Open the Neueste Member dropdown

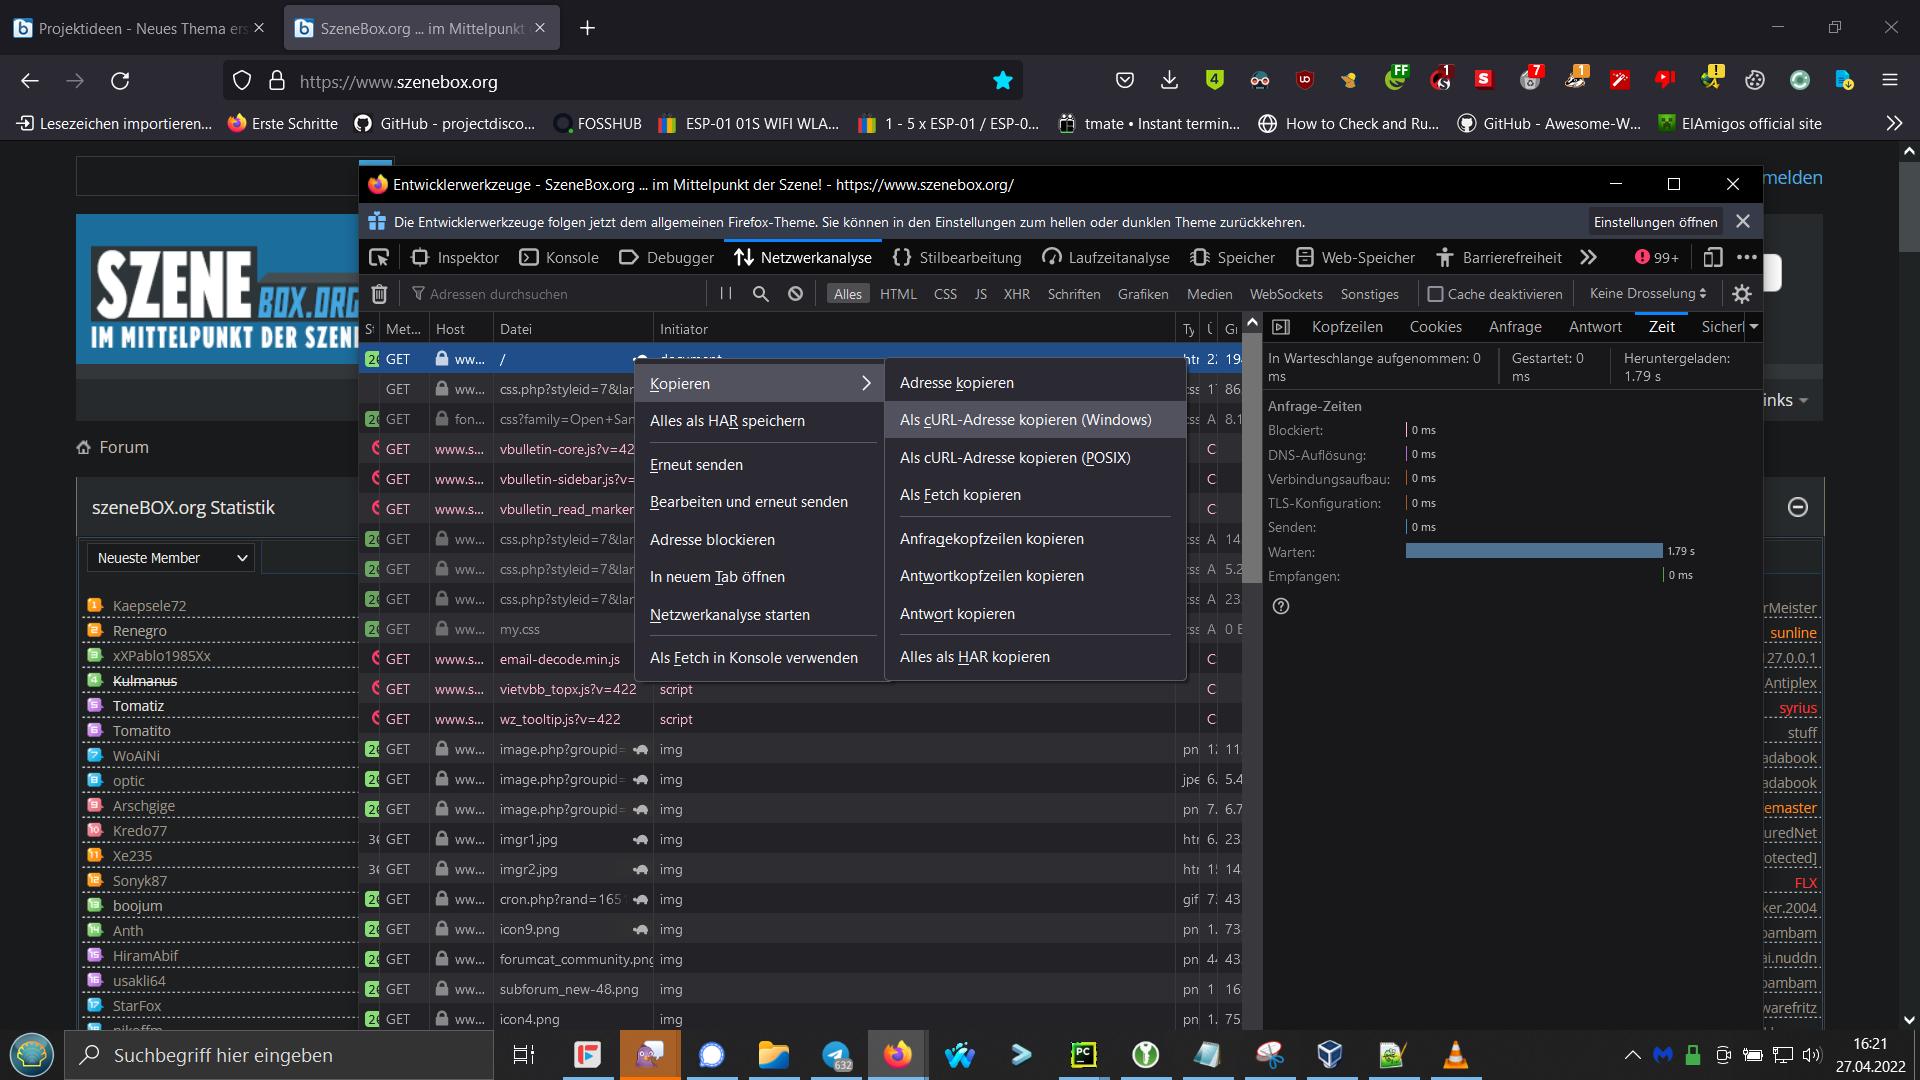click(170, 557)
